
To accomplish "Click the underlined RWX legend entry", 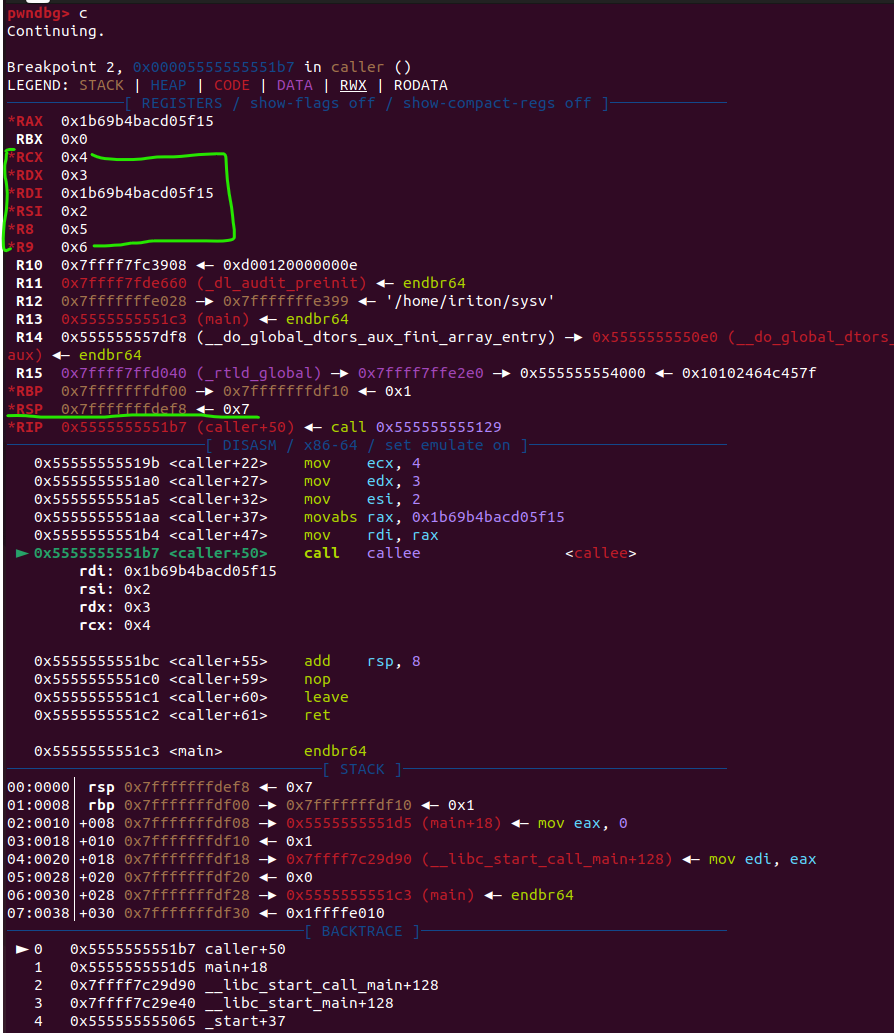I will tap(353, 85).
